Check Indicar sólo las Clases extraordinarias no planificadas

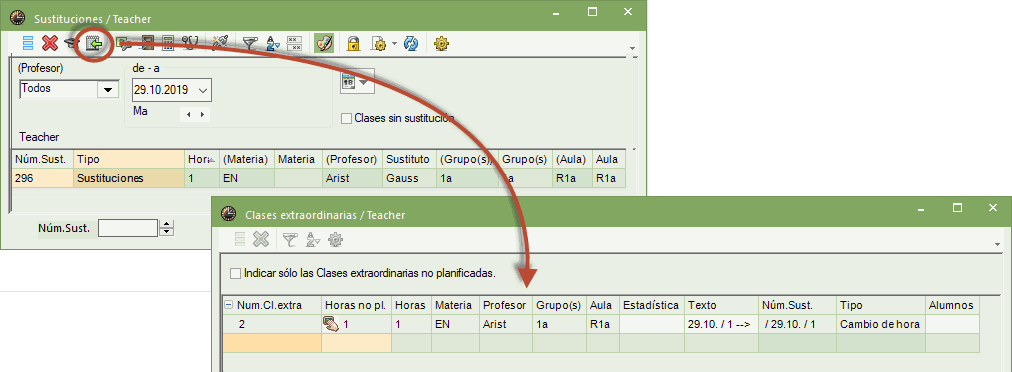coord(236,273)
